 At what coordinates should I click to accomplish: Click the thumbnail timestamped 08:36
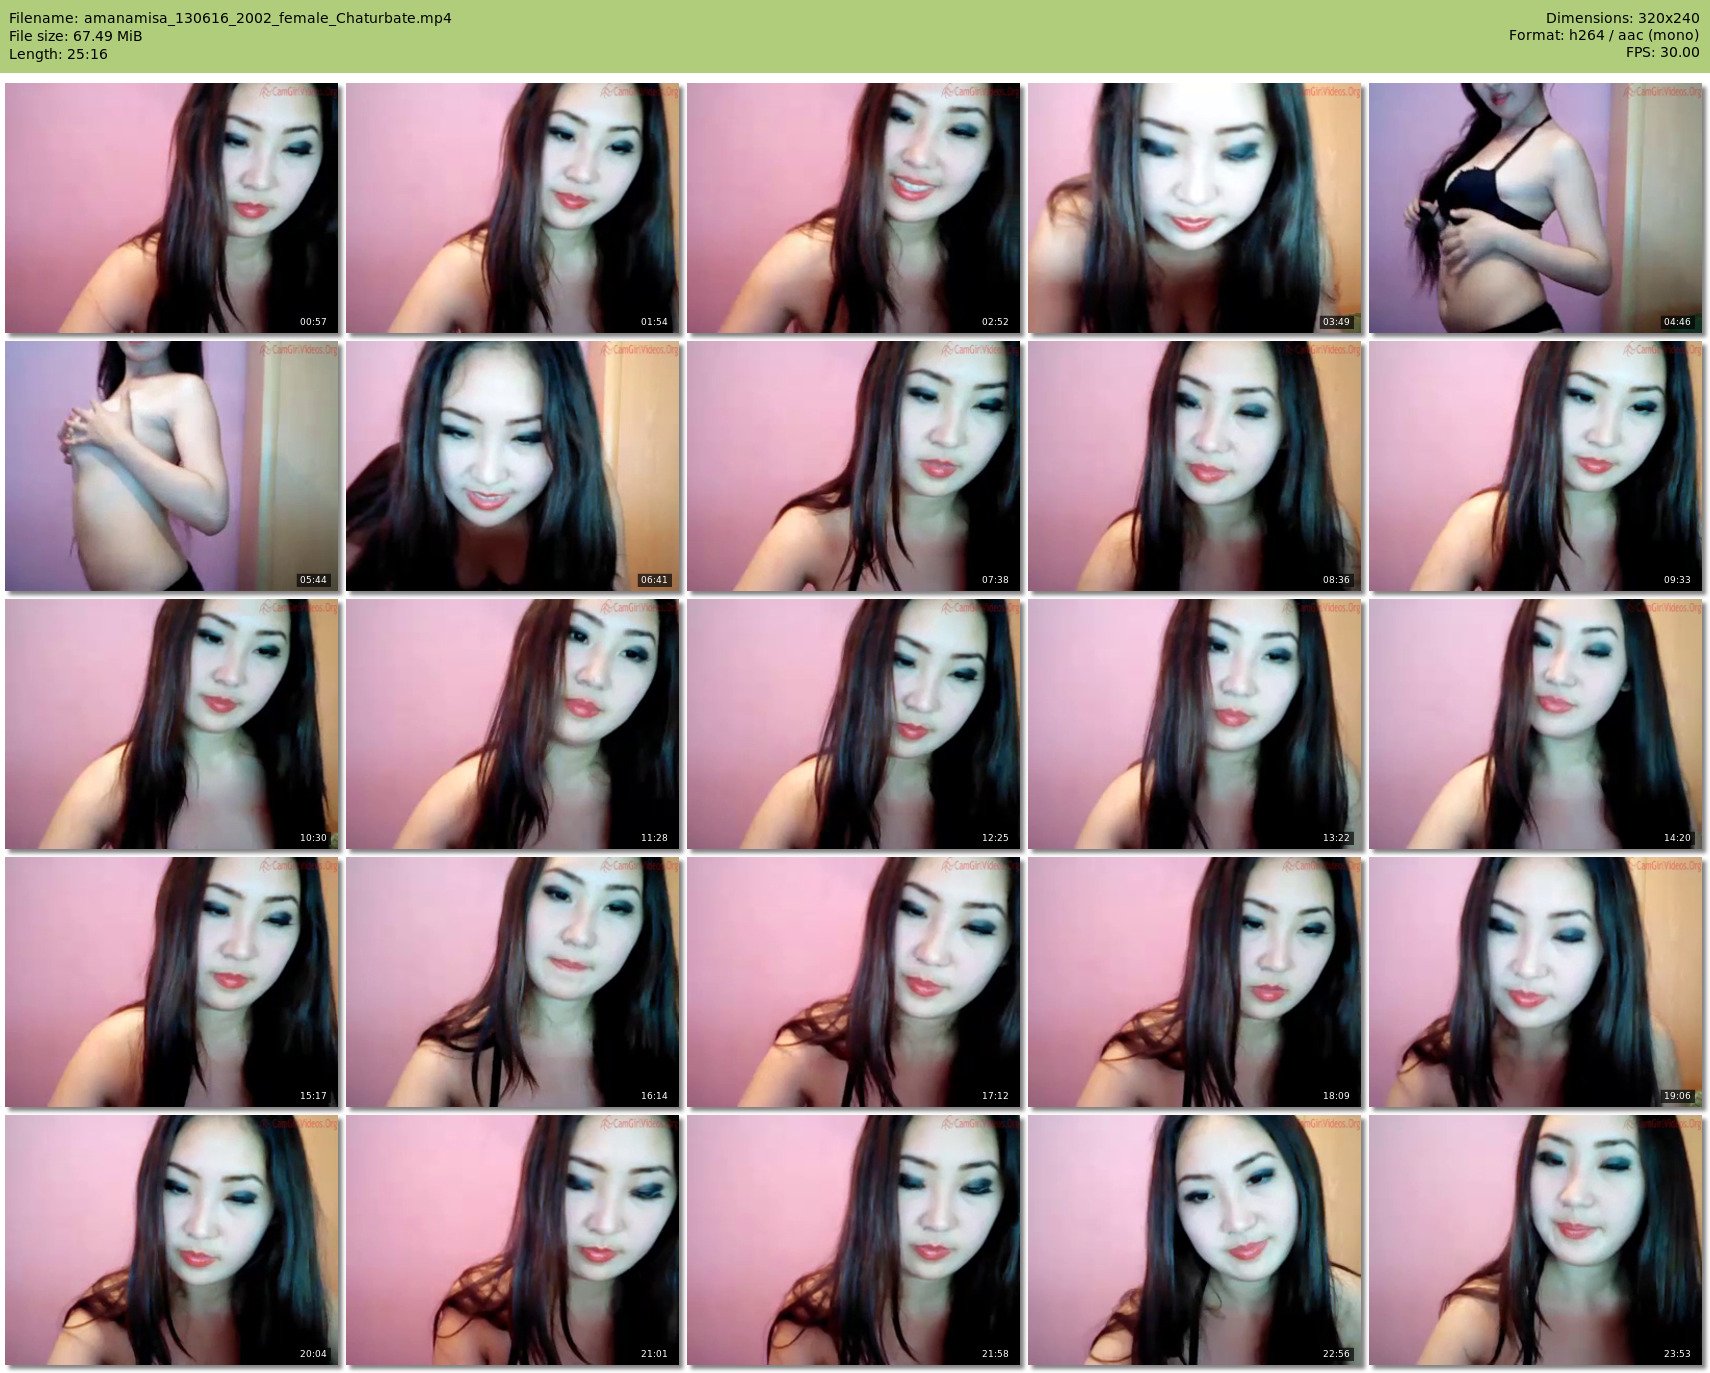(1194, 465)
